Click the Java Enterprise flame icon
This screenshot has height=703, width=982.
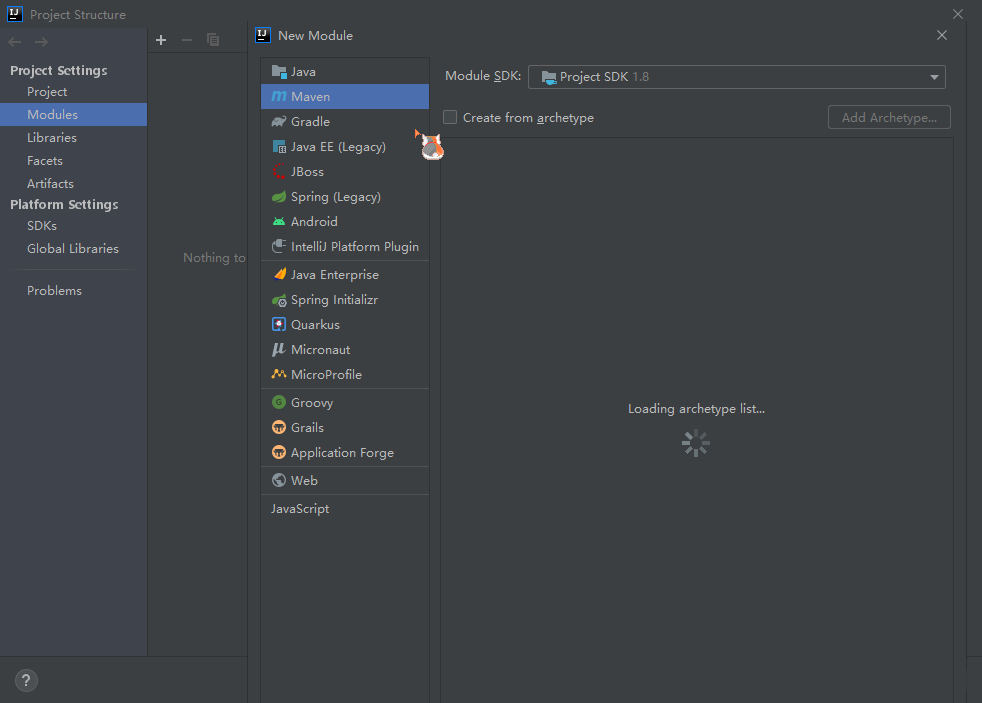(279, 274)
